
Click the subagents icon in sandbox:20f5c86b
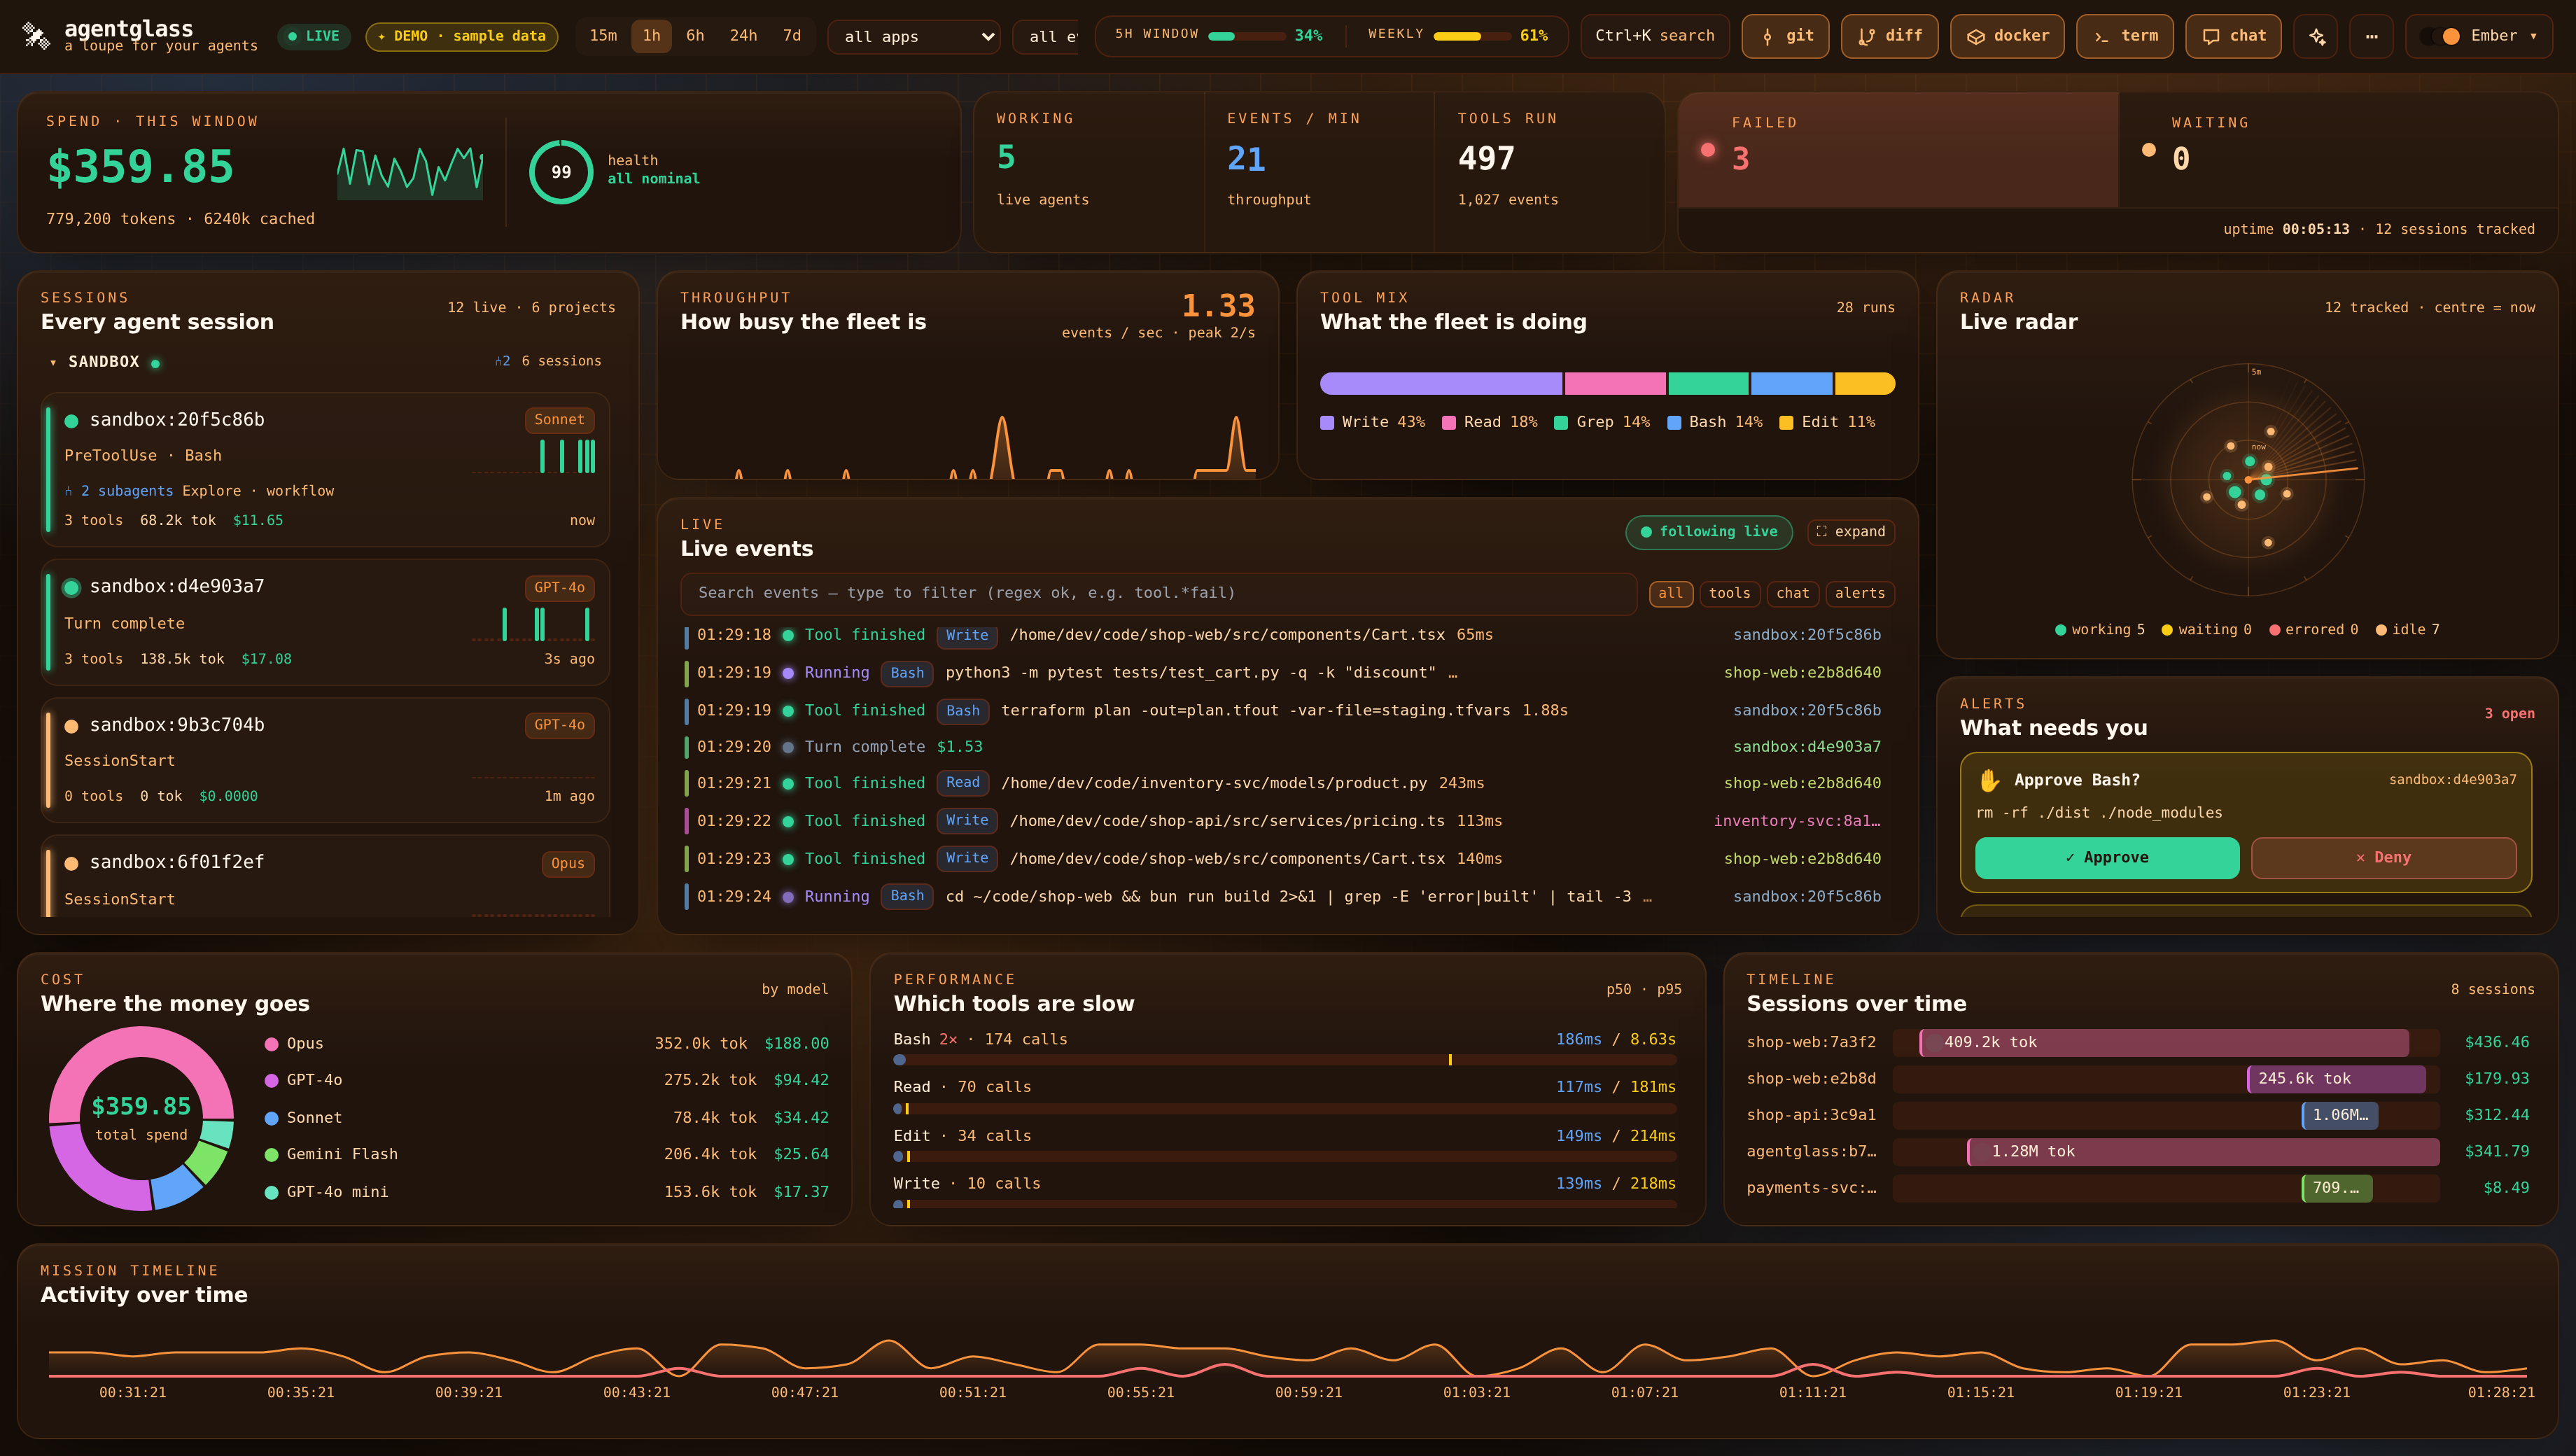[x=69, y=491]
